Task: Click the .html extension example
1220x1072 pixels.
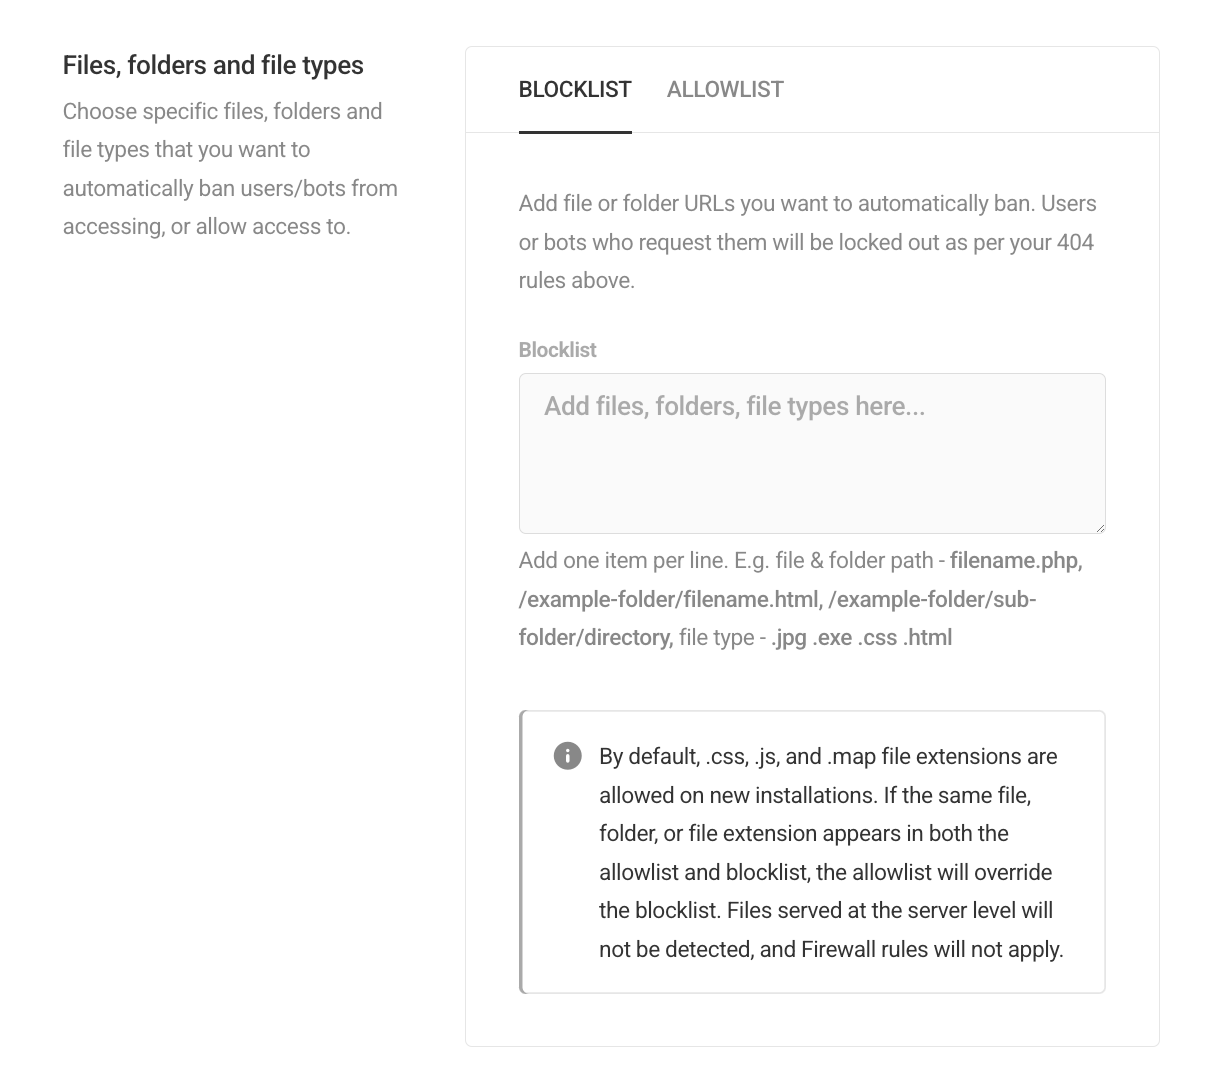Action: pos(927,636)
